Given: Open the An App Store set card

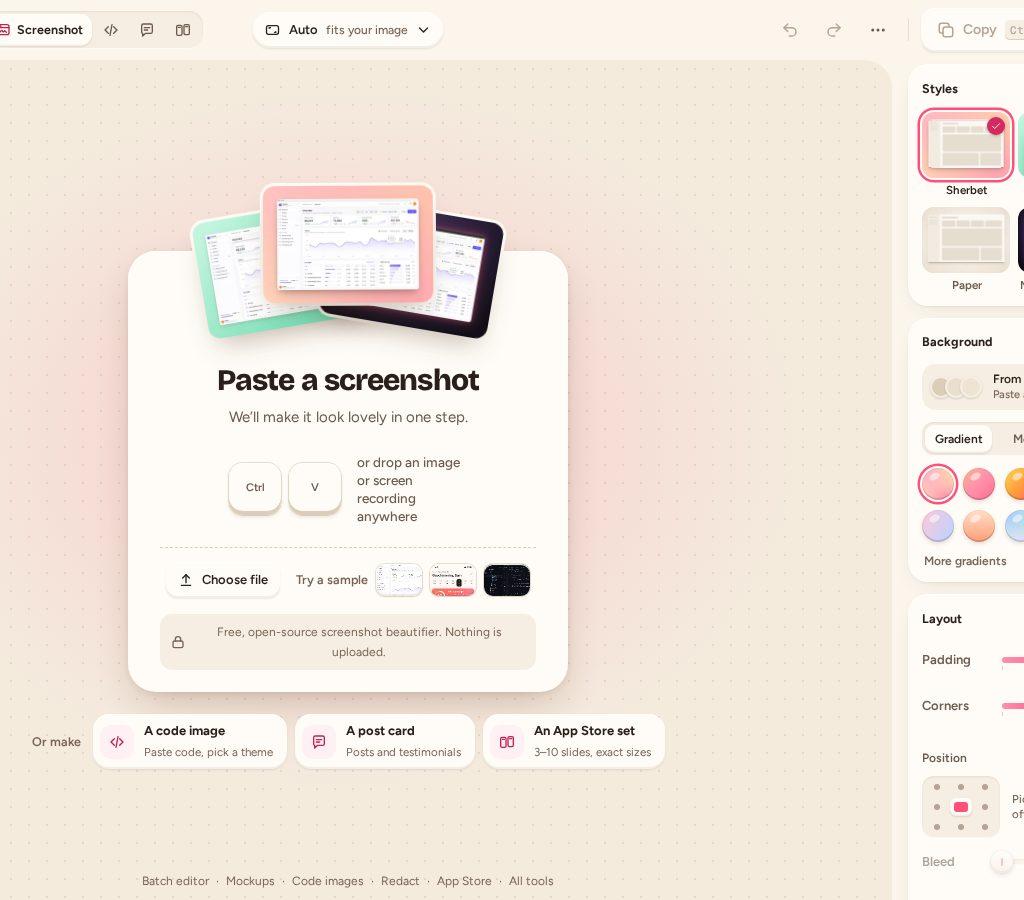Looking at the screenshot, I should tap(574, 741).
